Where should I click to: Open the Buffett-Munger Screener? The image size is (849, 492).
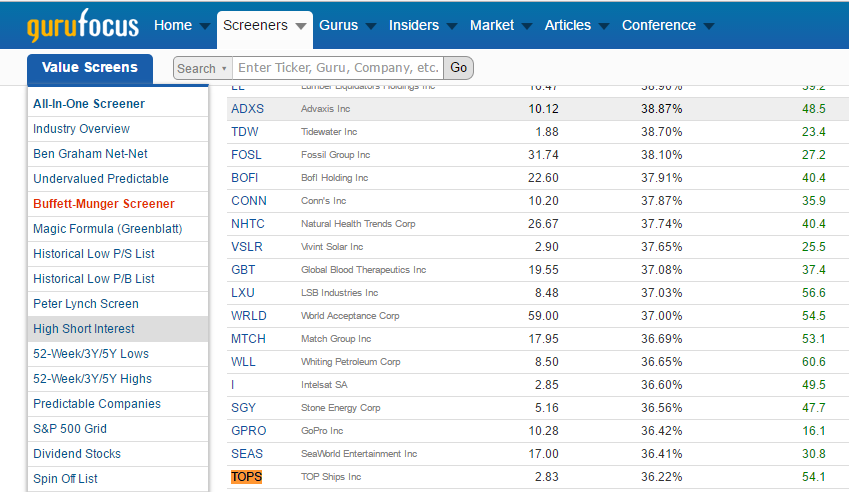(x=103, y=204)
